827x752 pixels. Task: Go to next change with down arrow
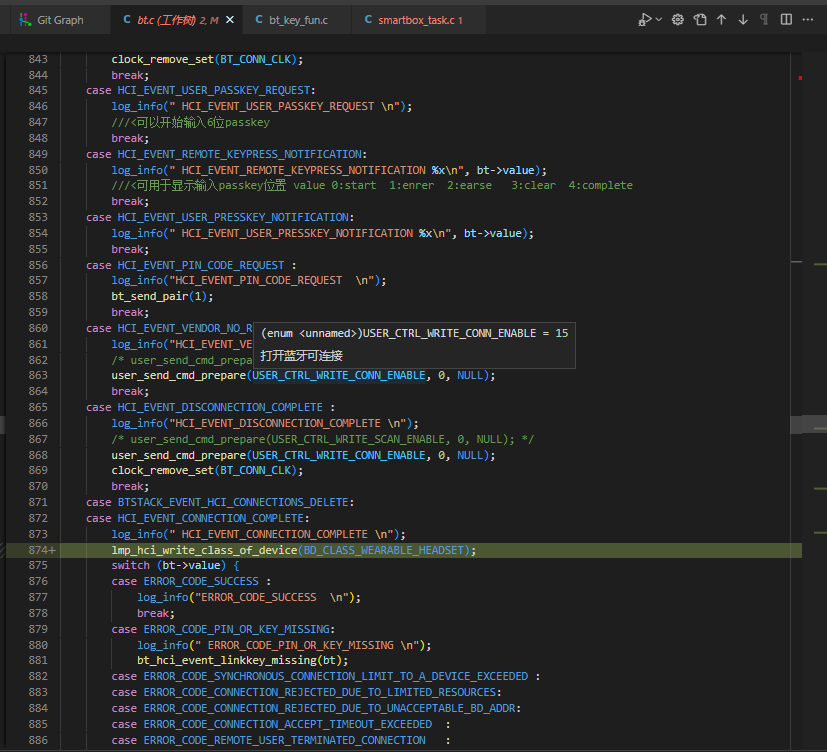[x=743, y=20]
